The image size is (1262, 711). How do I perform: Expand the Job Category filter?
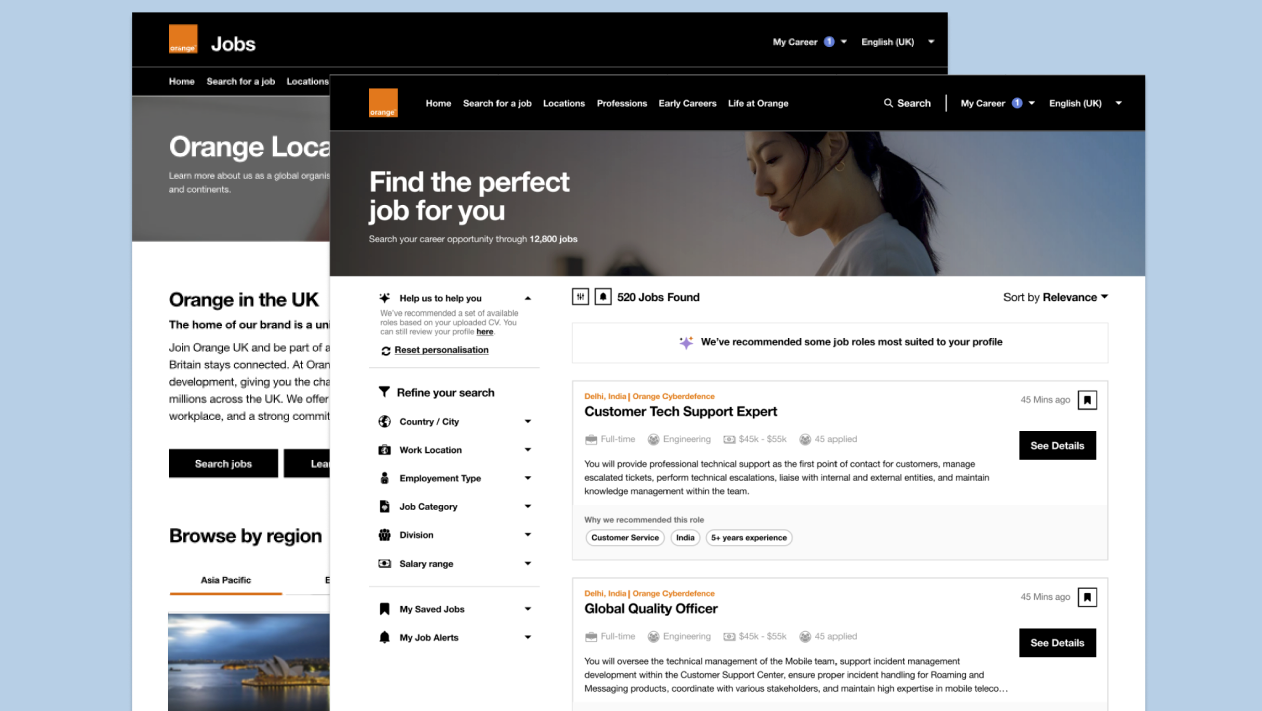(x=528, y=507)
